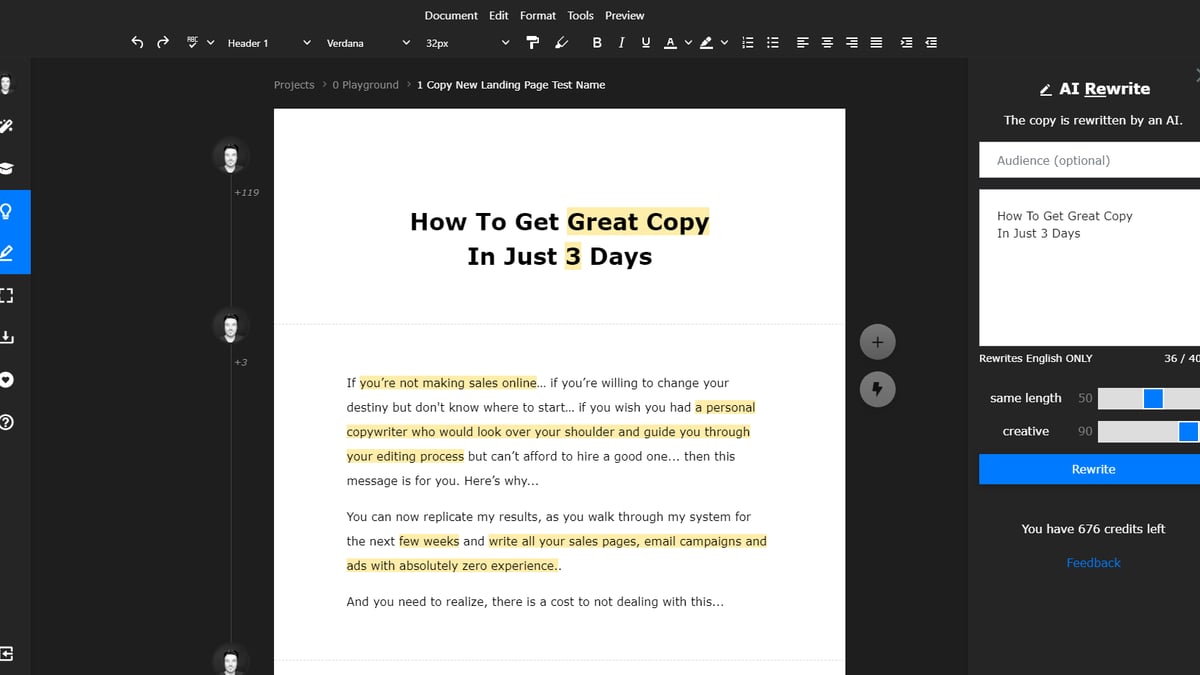Click the blue Rewrite button
The height and width of the screenshot is (675, 1200).
[1089, 469]
